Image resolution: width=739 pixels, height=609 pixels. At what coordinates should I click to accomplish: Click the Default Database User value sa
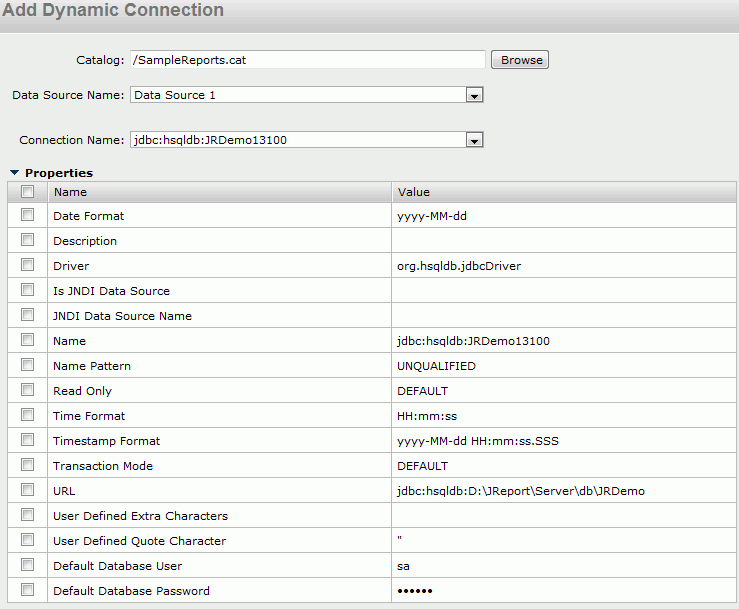click(x=403, y=566)
